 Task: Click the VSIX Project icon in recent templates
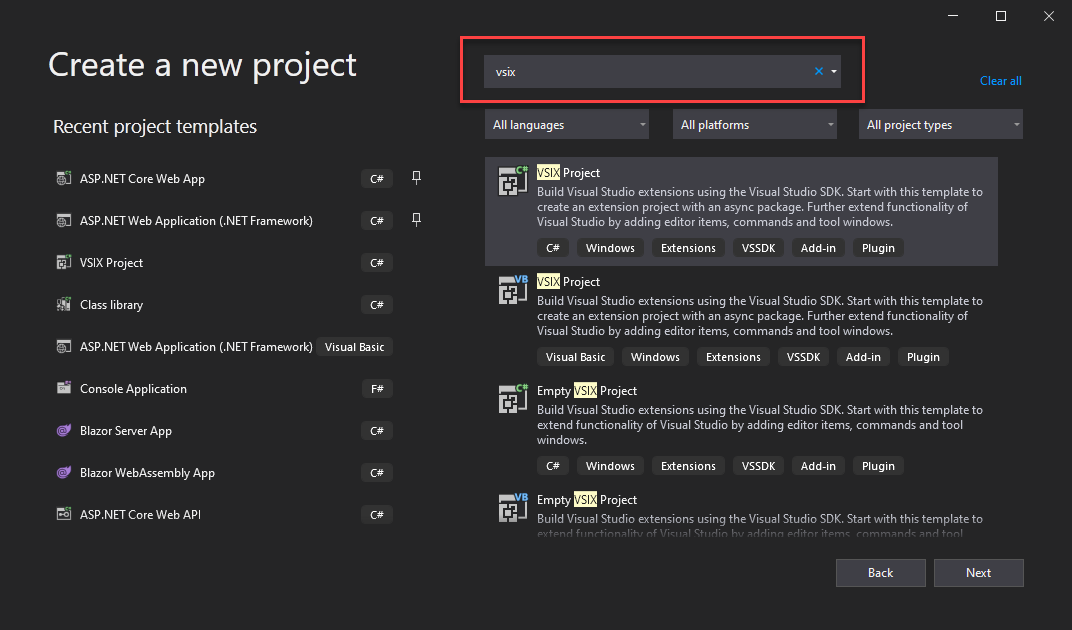coord(64,262)
